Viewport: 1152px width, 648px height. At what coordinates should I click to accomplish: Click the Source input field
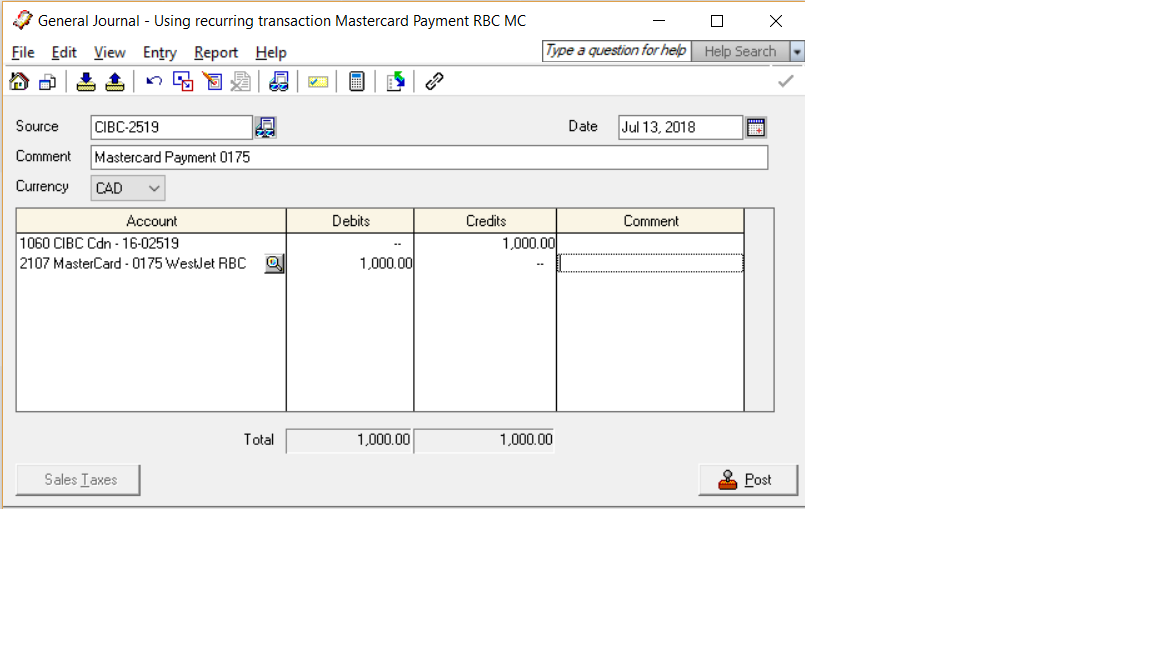171,127
